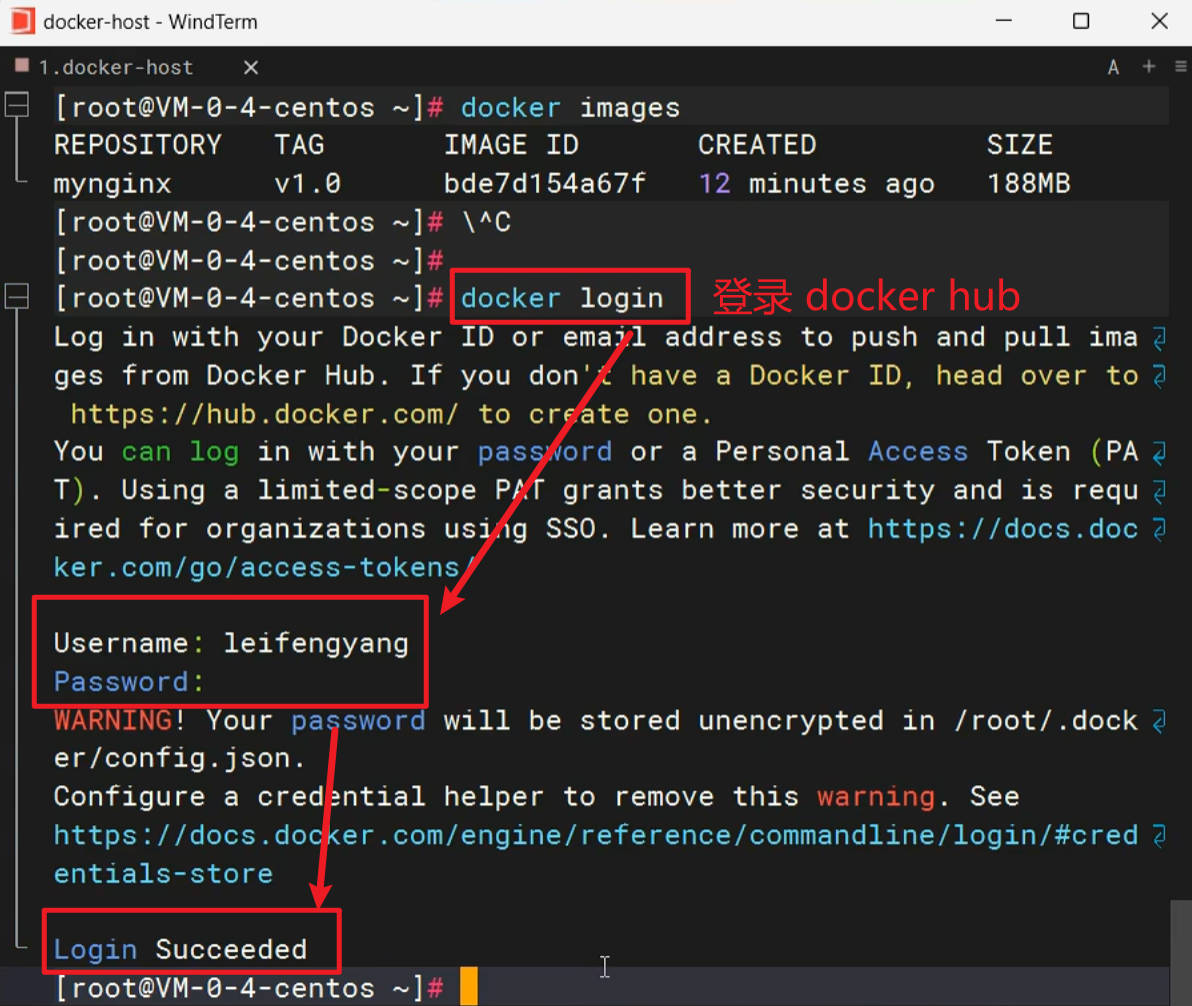Screen dimensions: 1192x1006
Task: Click the terminal cursor at the last prompt
Action: pyautogui.click(x=469, y=986)
